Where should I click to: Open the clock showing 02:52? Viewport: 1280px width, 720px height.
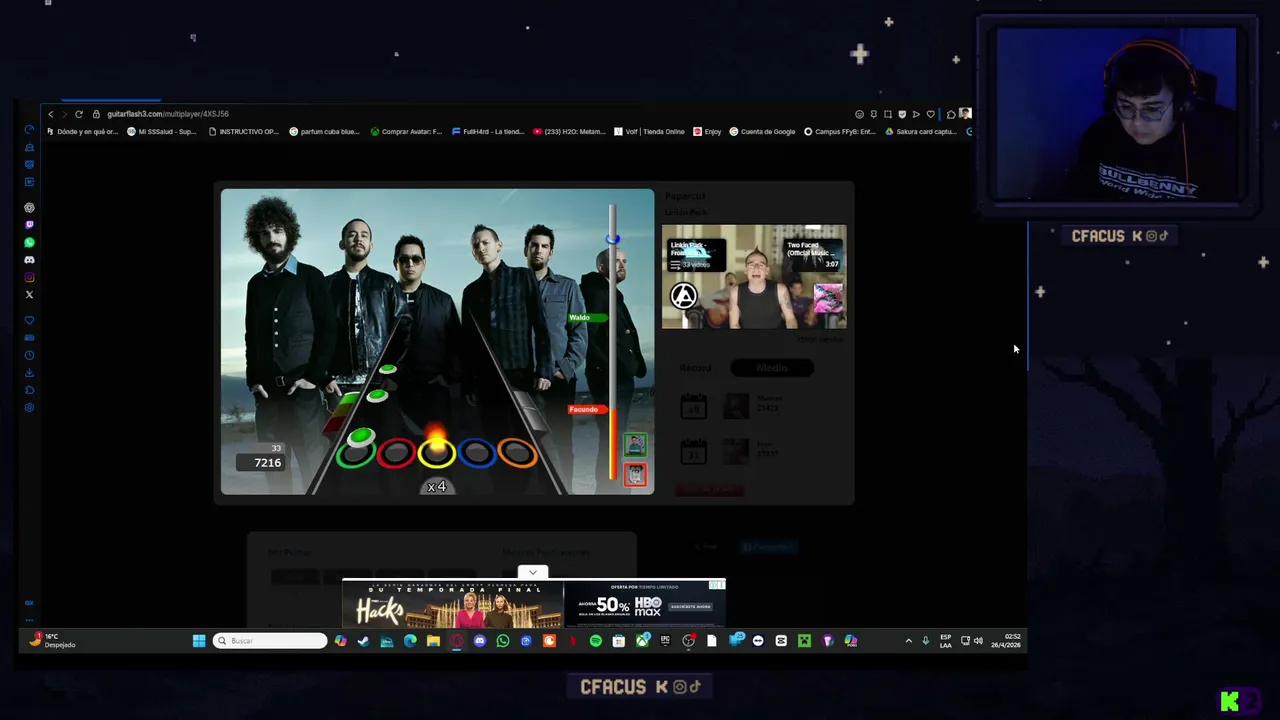click(1006, 641)
